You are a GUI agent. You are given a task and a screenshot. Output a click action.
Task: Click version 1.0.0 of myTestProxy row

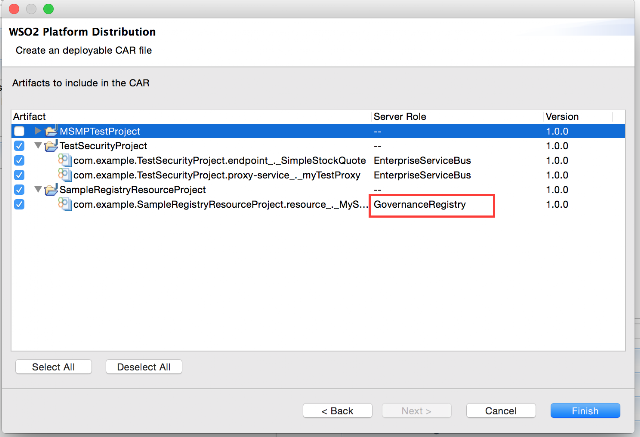pos(557,175)
